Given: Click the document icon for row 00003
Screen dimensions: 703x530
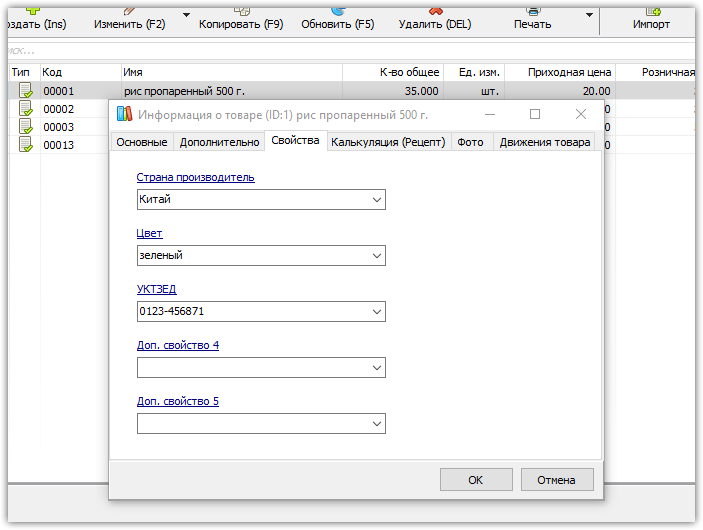Looking at the screenshot, I should click(x=26, y=126).
